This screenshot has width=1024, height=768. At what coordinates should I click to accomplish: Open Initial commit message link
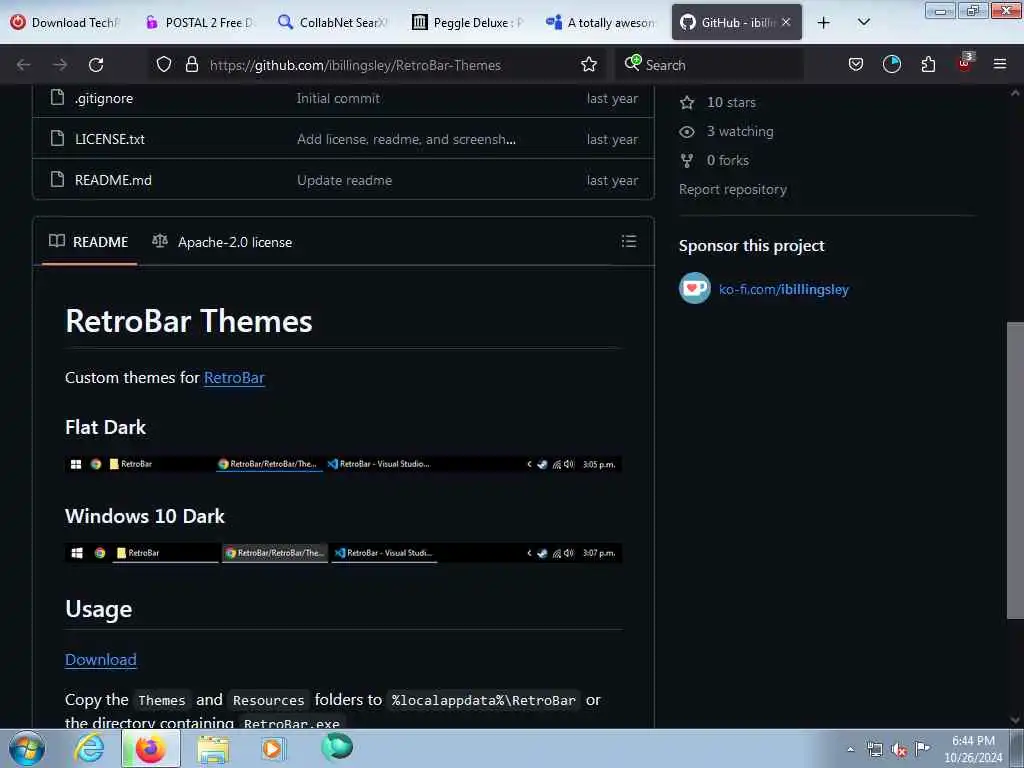click(338, 98)
